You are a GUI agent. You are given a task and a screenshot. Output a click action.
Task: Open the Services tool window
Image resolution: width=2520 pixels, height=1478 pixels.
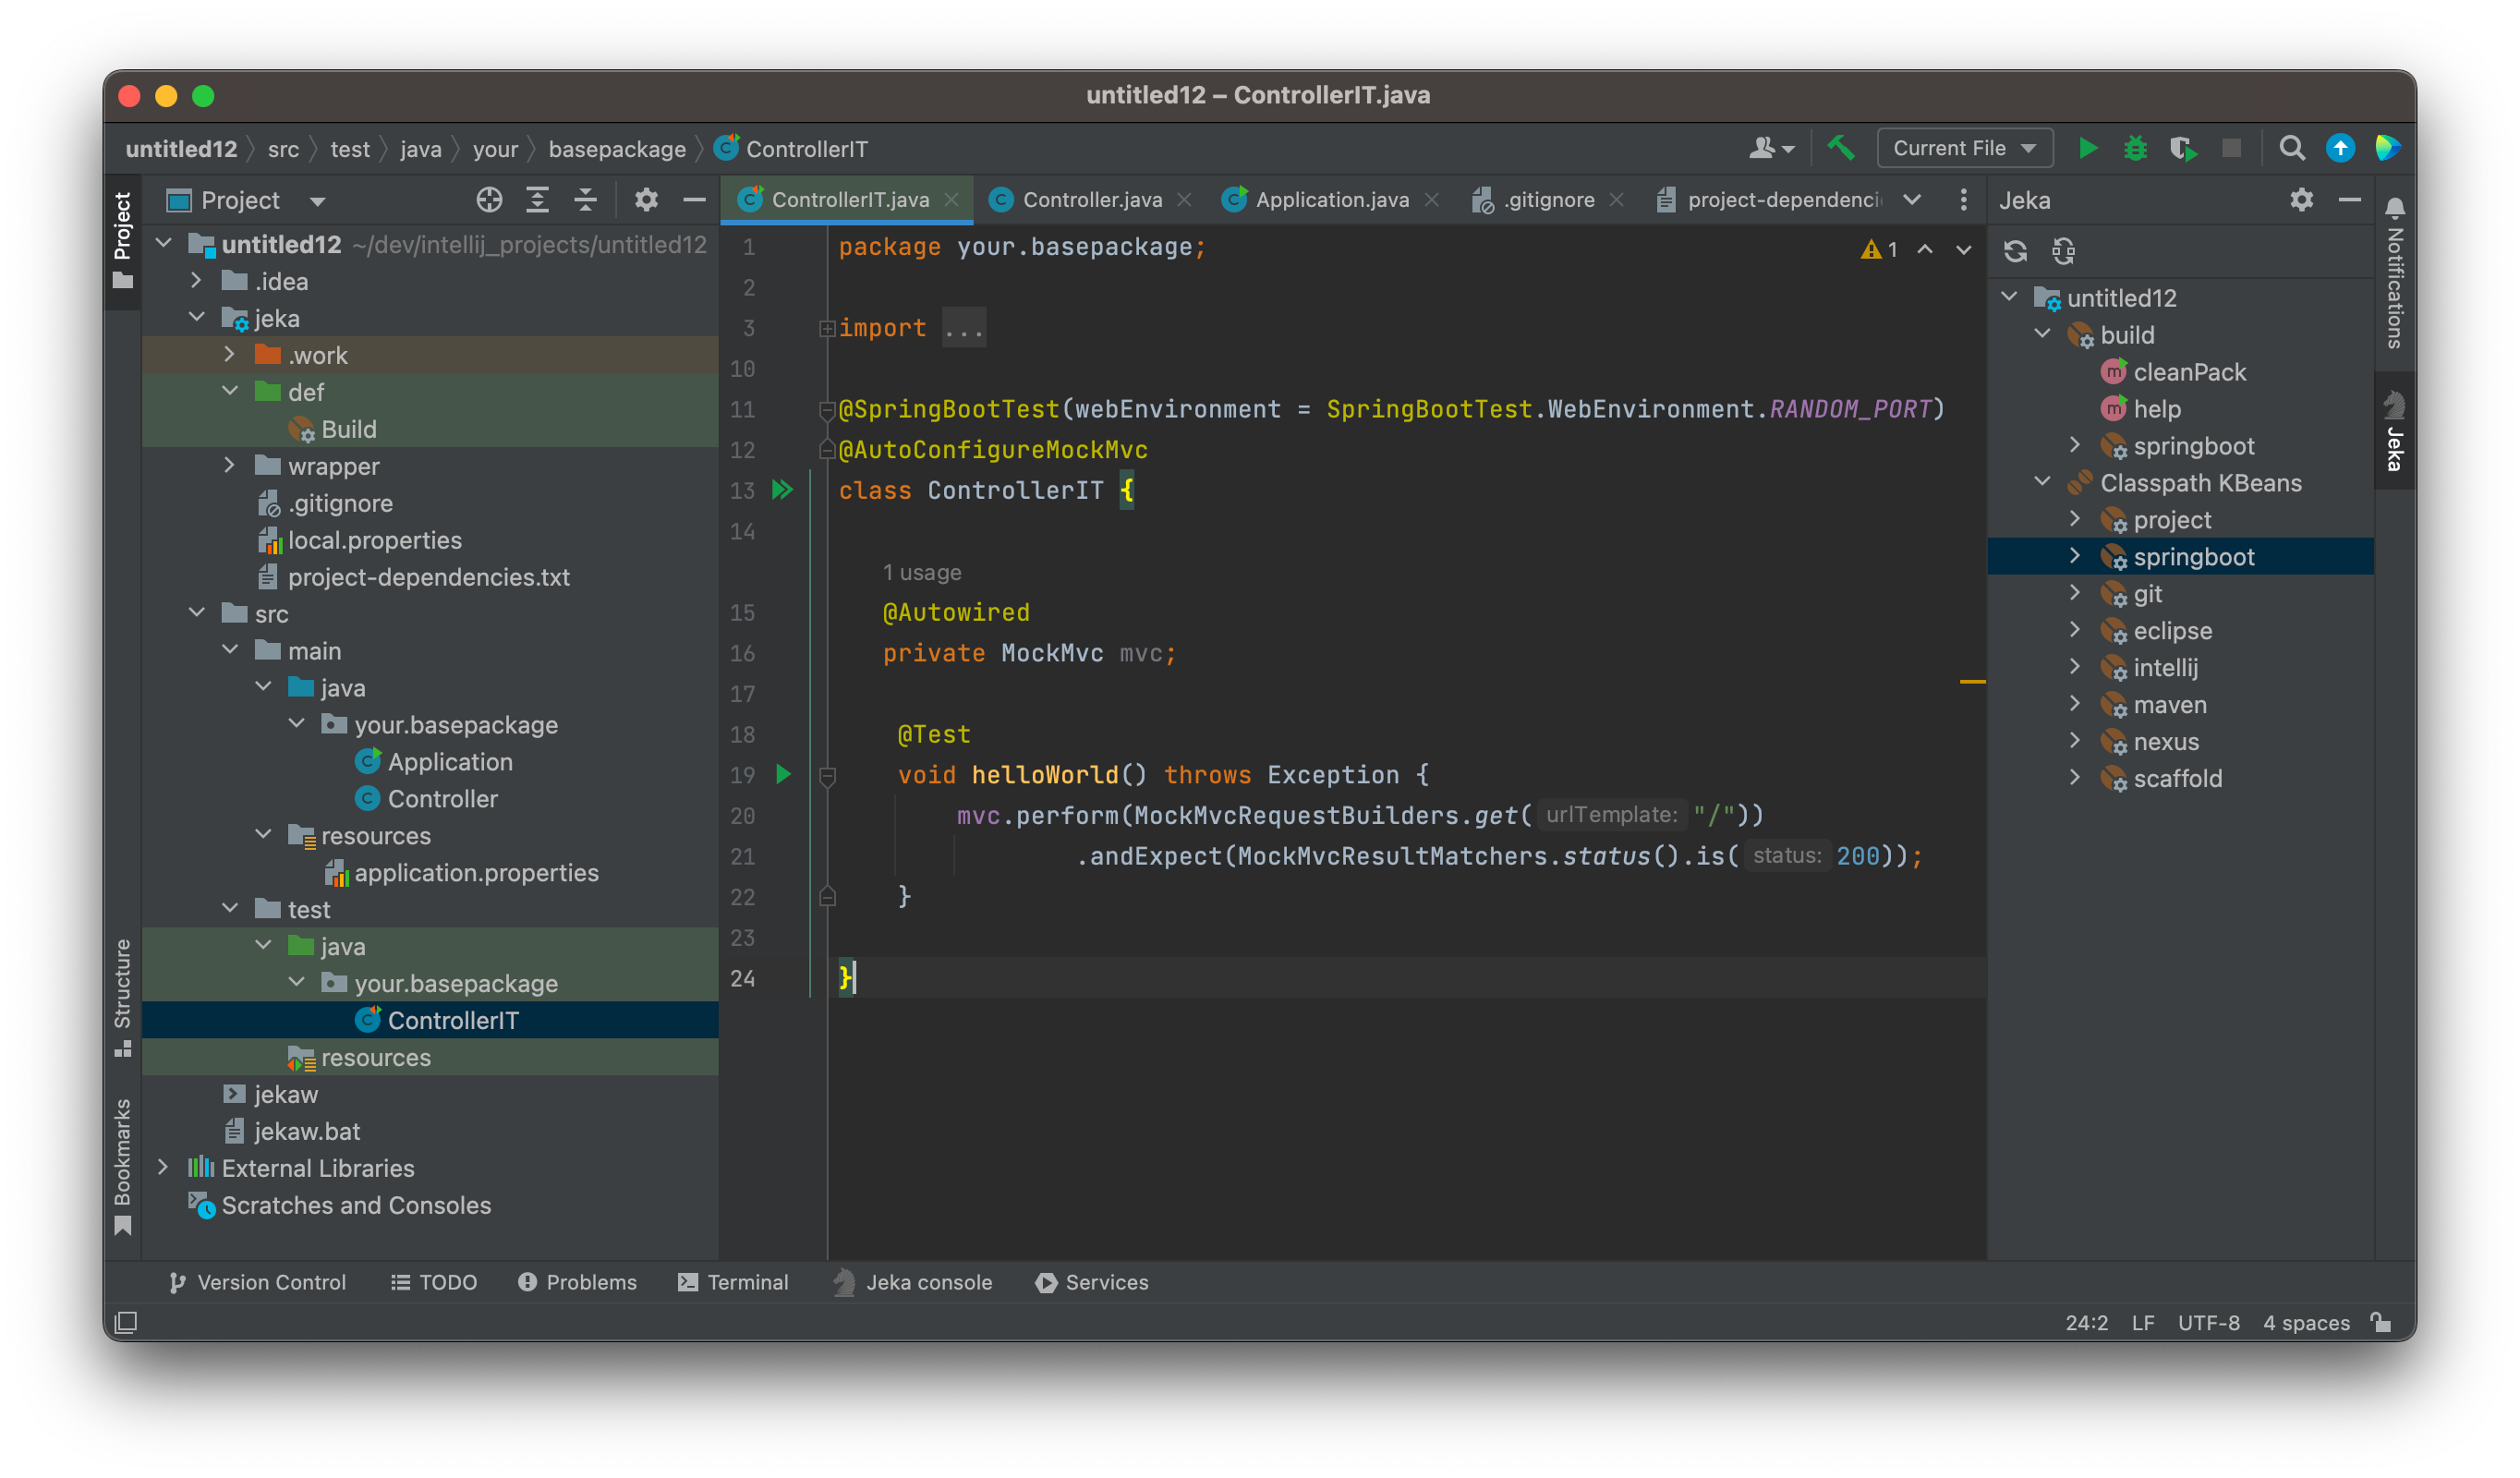coord(1091,1282)
